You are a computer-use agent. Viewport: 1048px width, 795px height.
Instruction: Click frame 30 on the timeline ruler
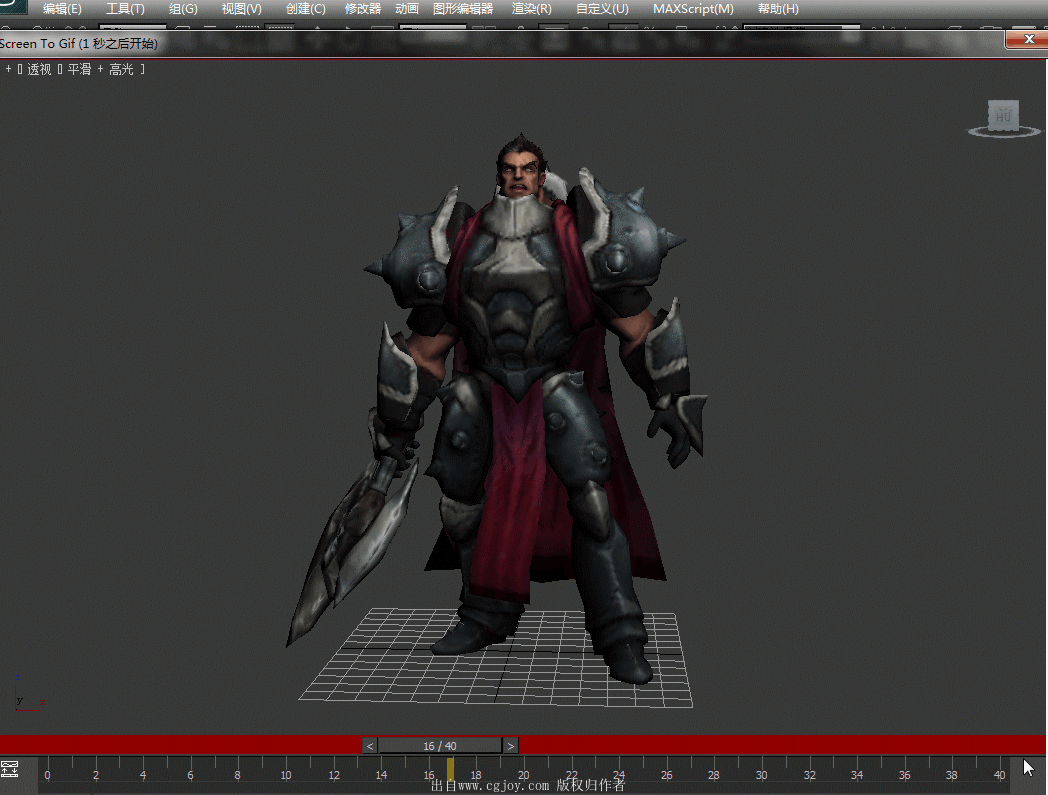tap(761, 775)
